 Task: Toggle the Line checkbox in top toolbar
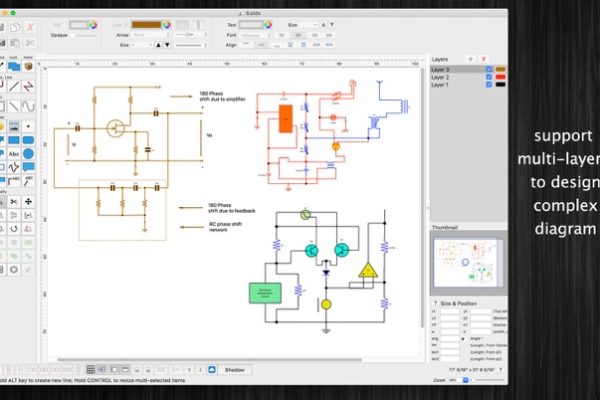(126, 25)
